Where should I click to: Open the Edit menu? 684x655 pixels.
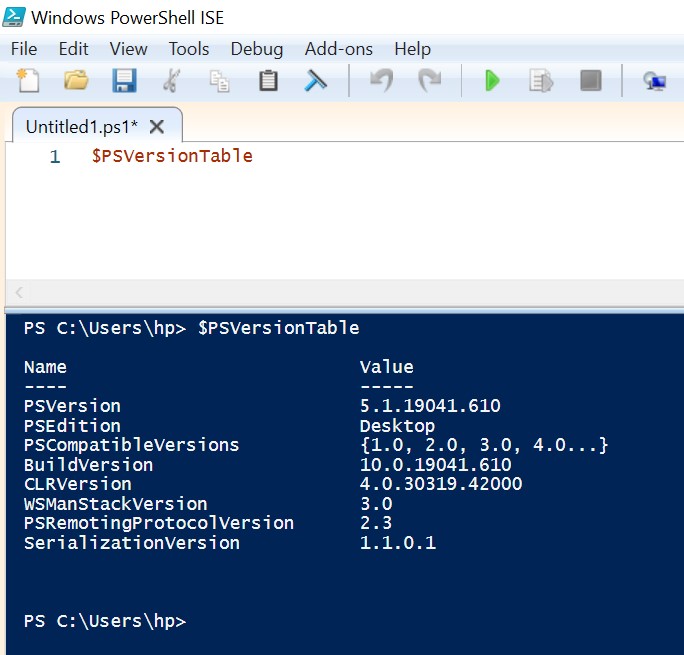point(73,49)
